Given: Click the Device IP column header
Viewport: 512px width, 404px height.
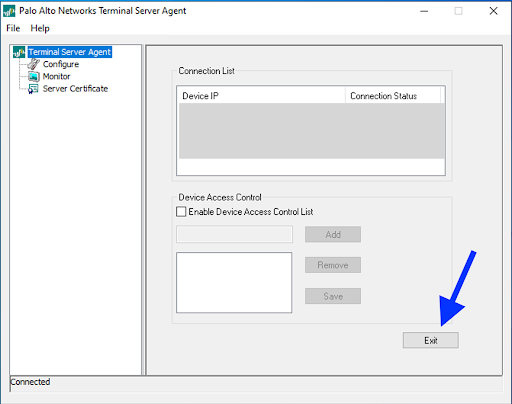Looking at the screenshot, I should point(262,96).
